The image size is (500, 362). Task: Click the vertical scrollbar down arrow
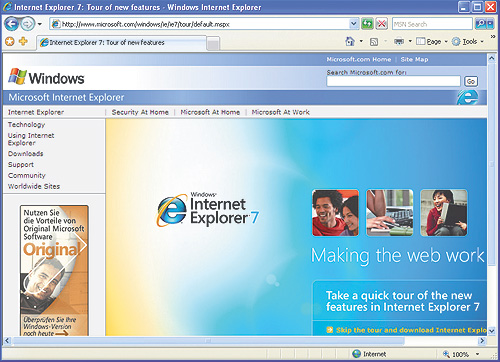[x=492, y=331]
